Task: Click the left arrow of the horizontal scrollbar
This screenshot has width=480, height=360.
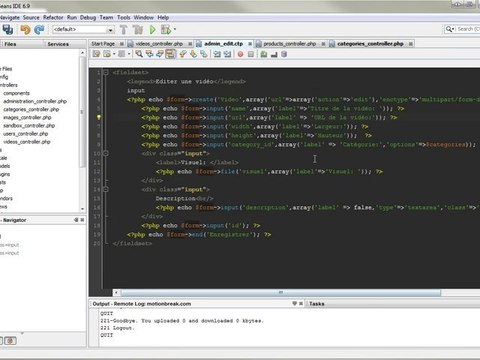Action: 116,293
